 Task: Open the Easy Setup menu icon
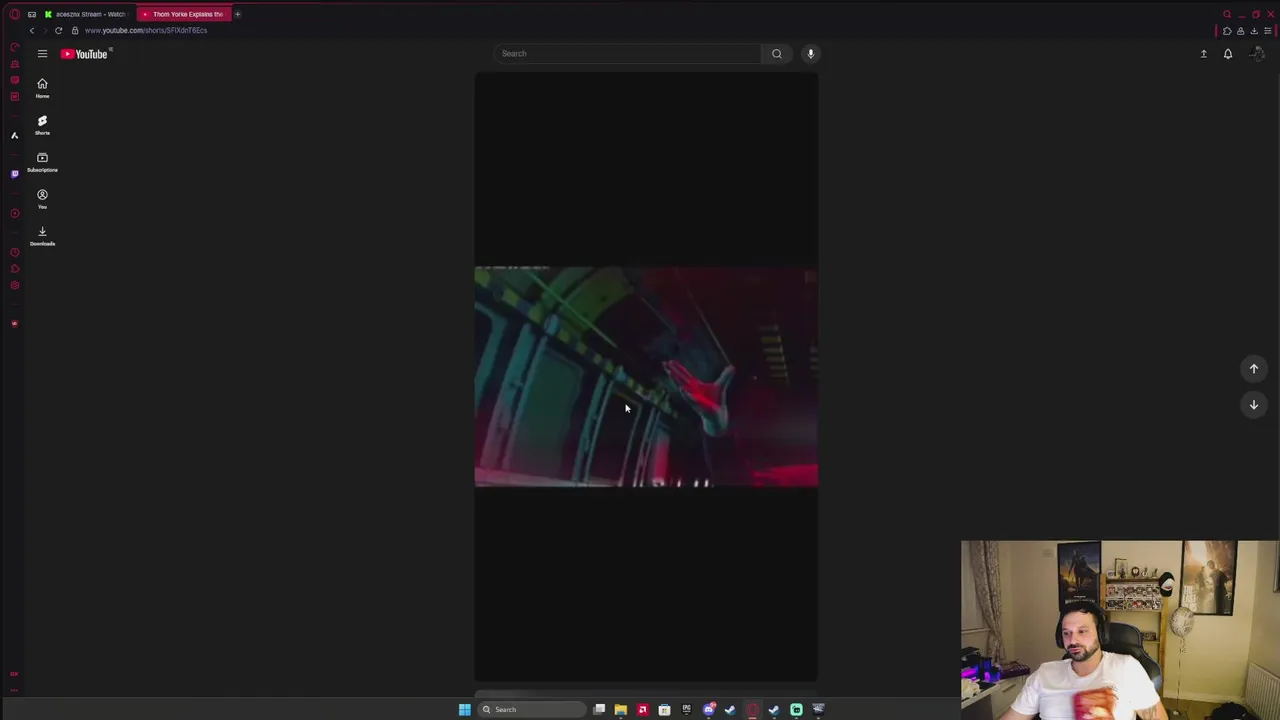pos(1267,31)
